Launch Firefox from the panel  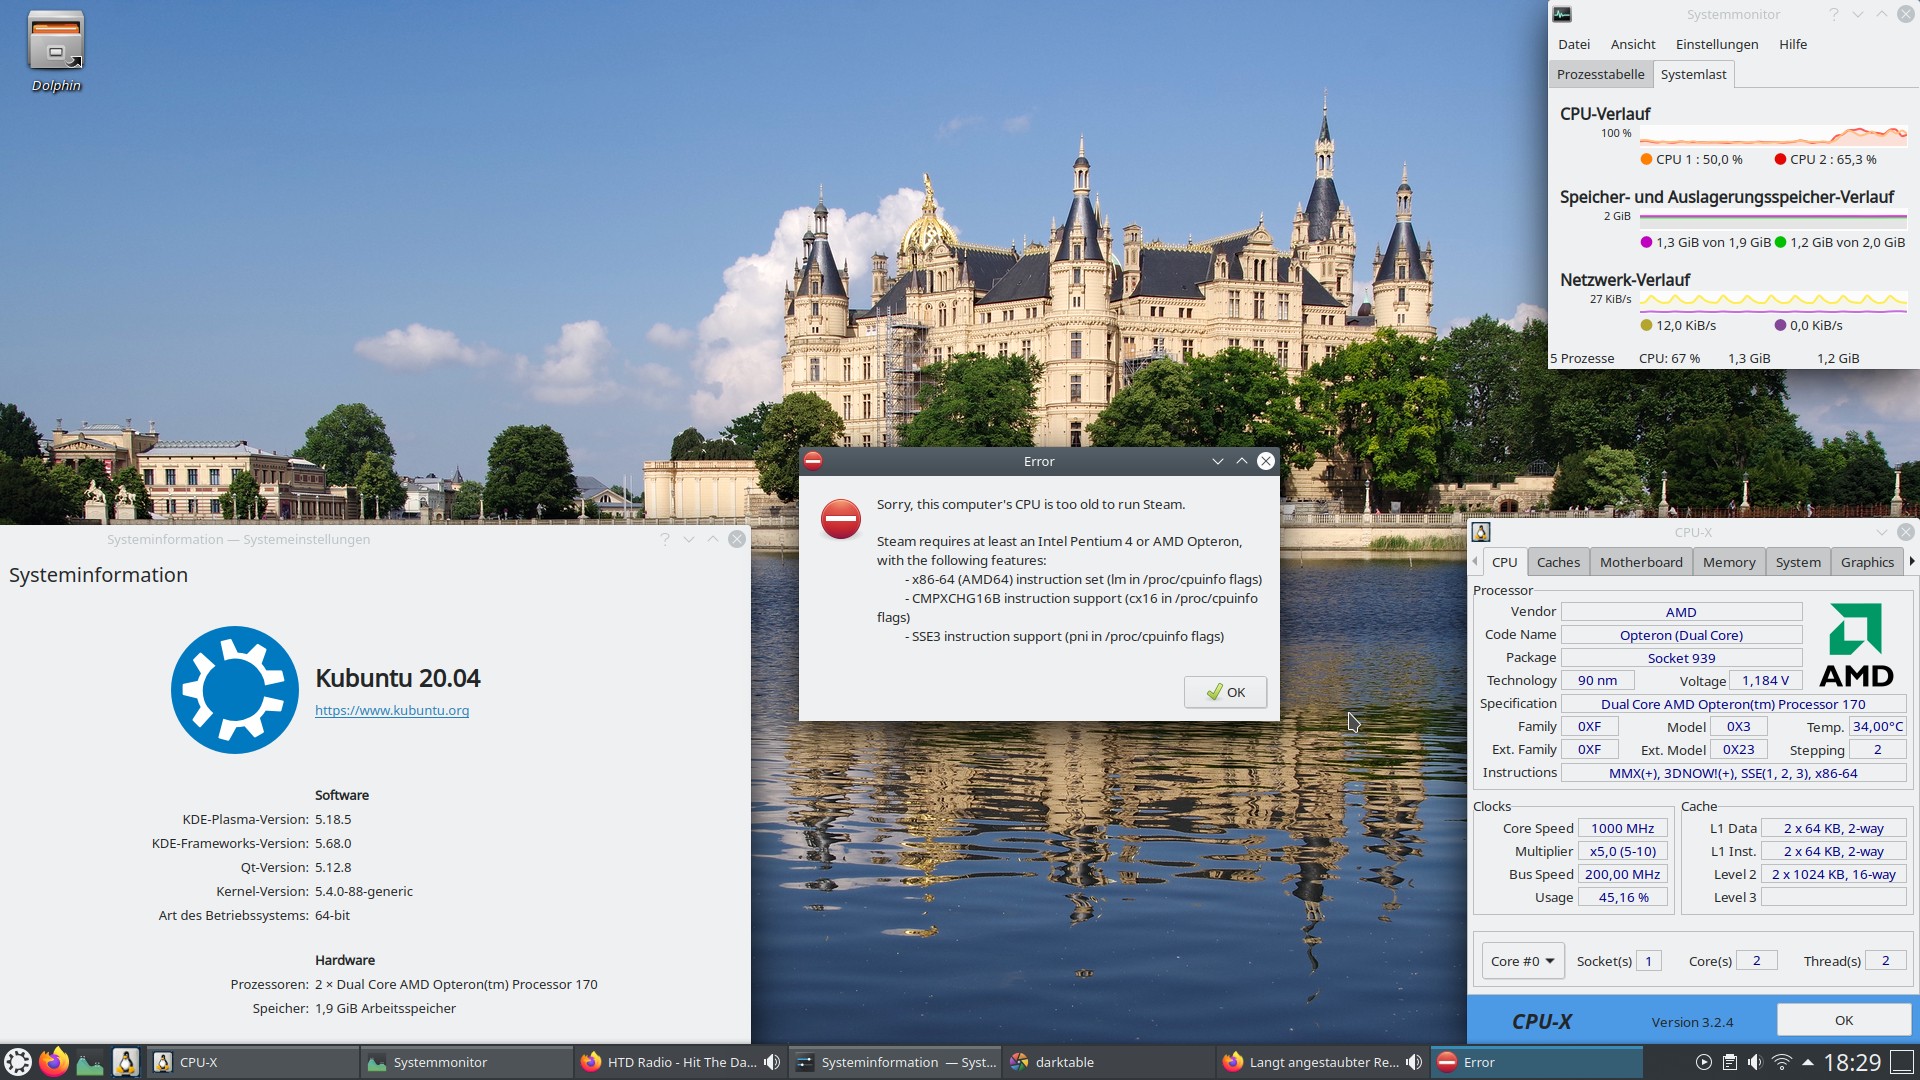[x=54, y=1062]
